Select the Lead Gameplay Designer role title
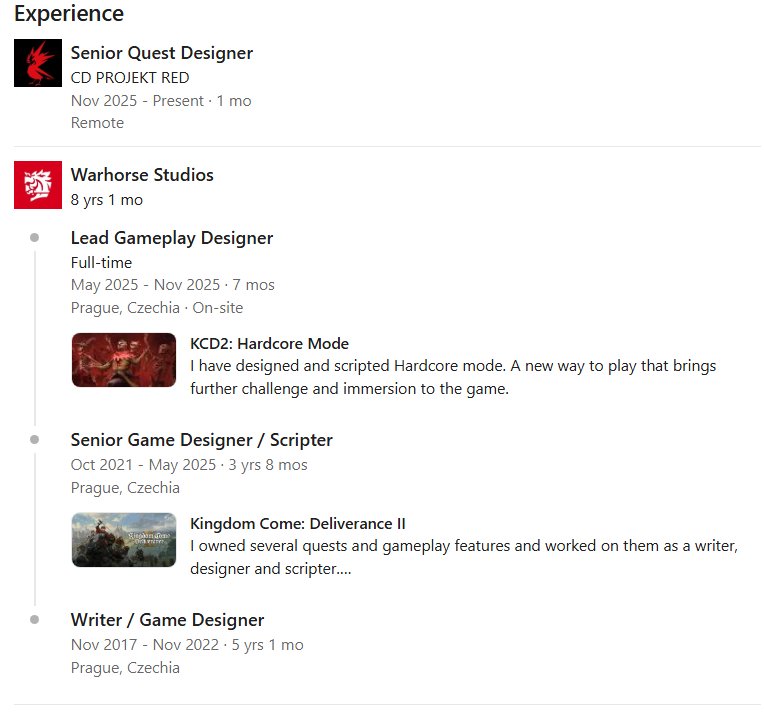The image size is (764, 714). click(172, 238)
